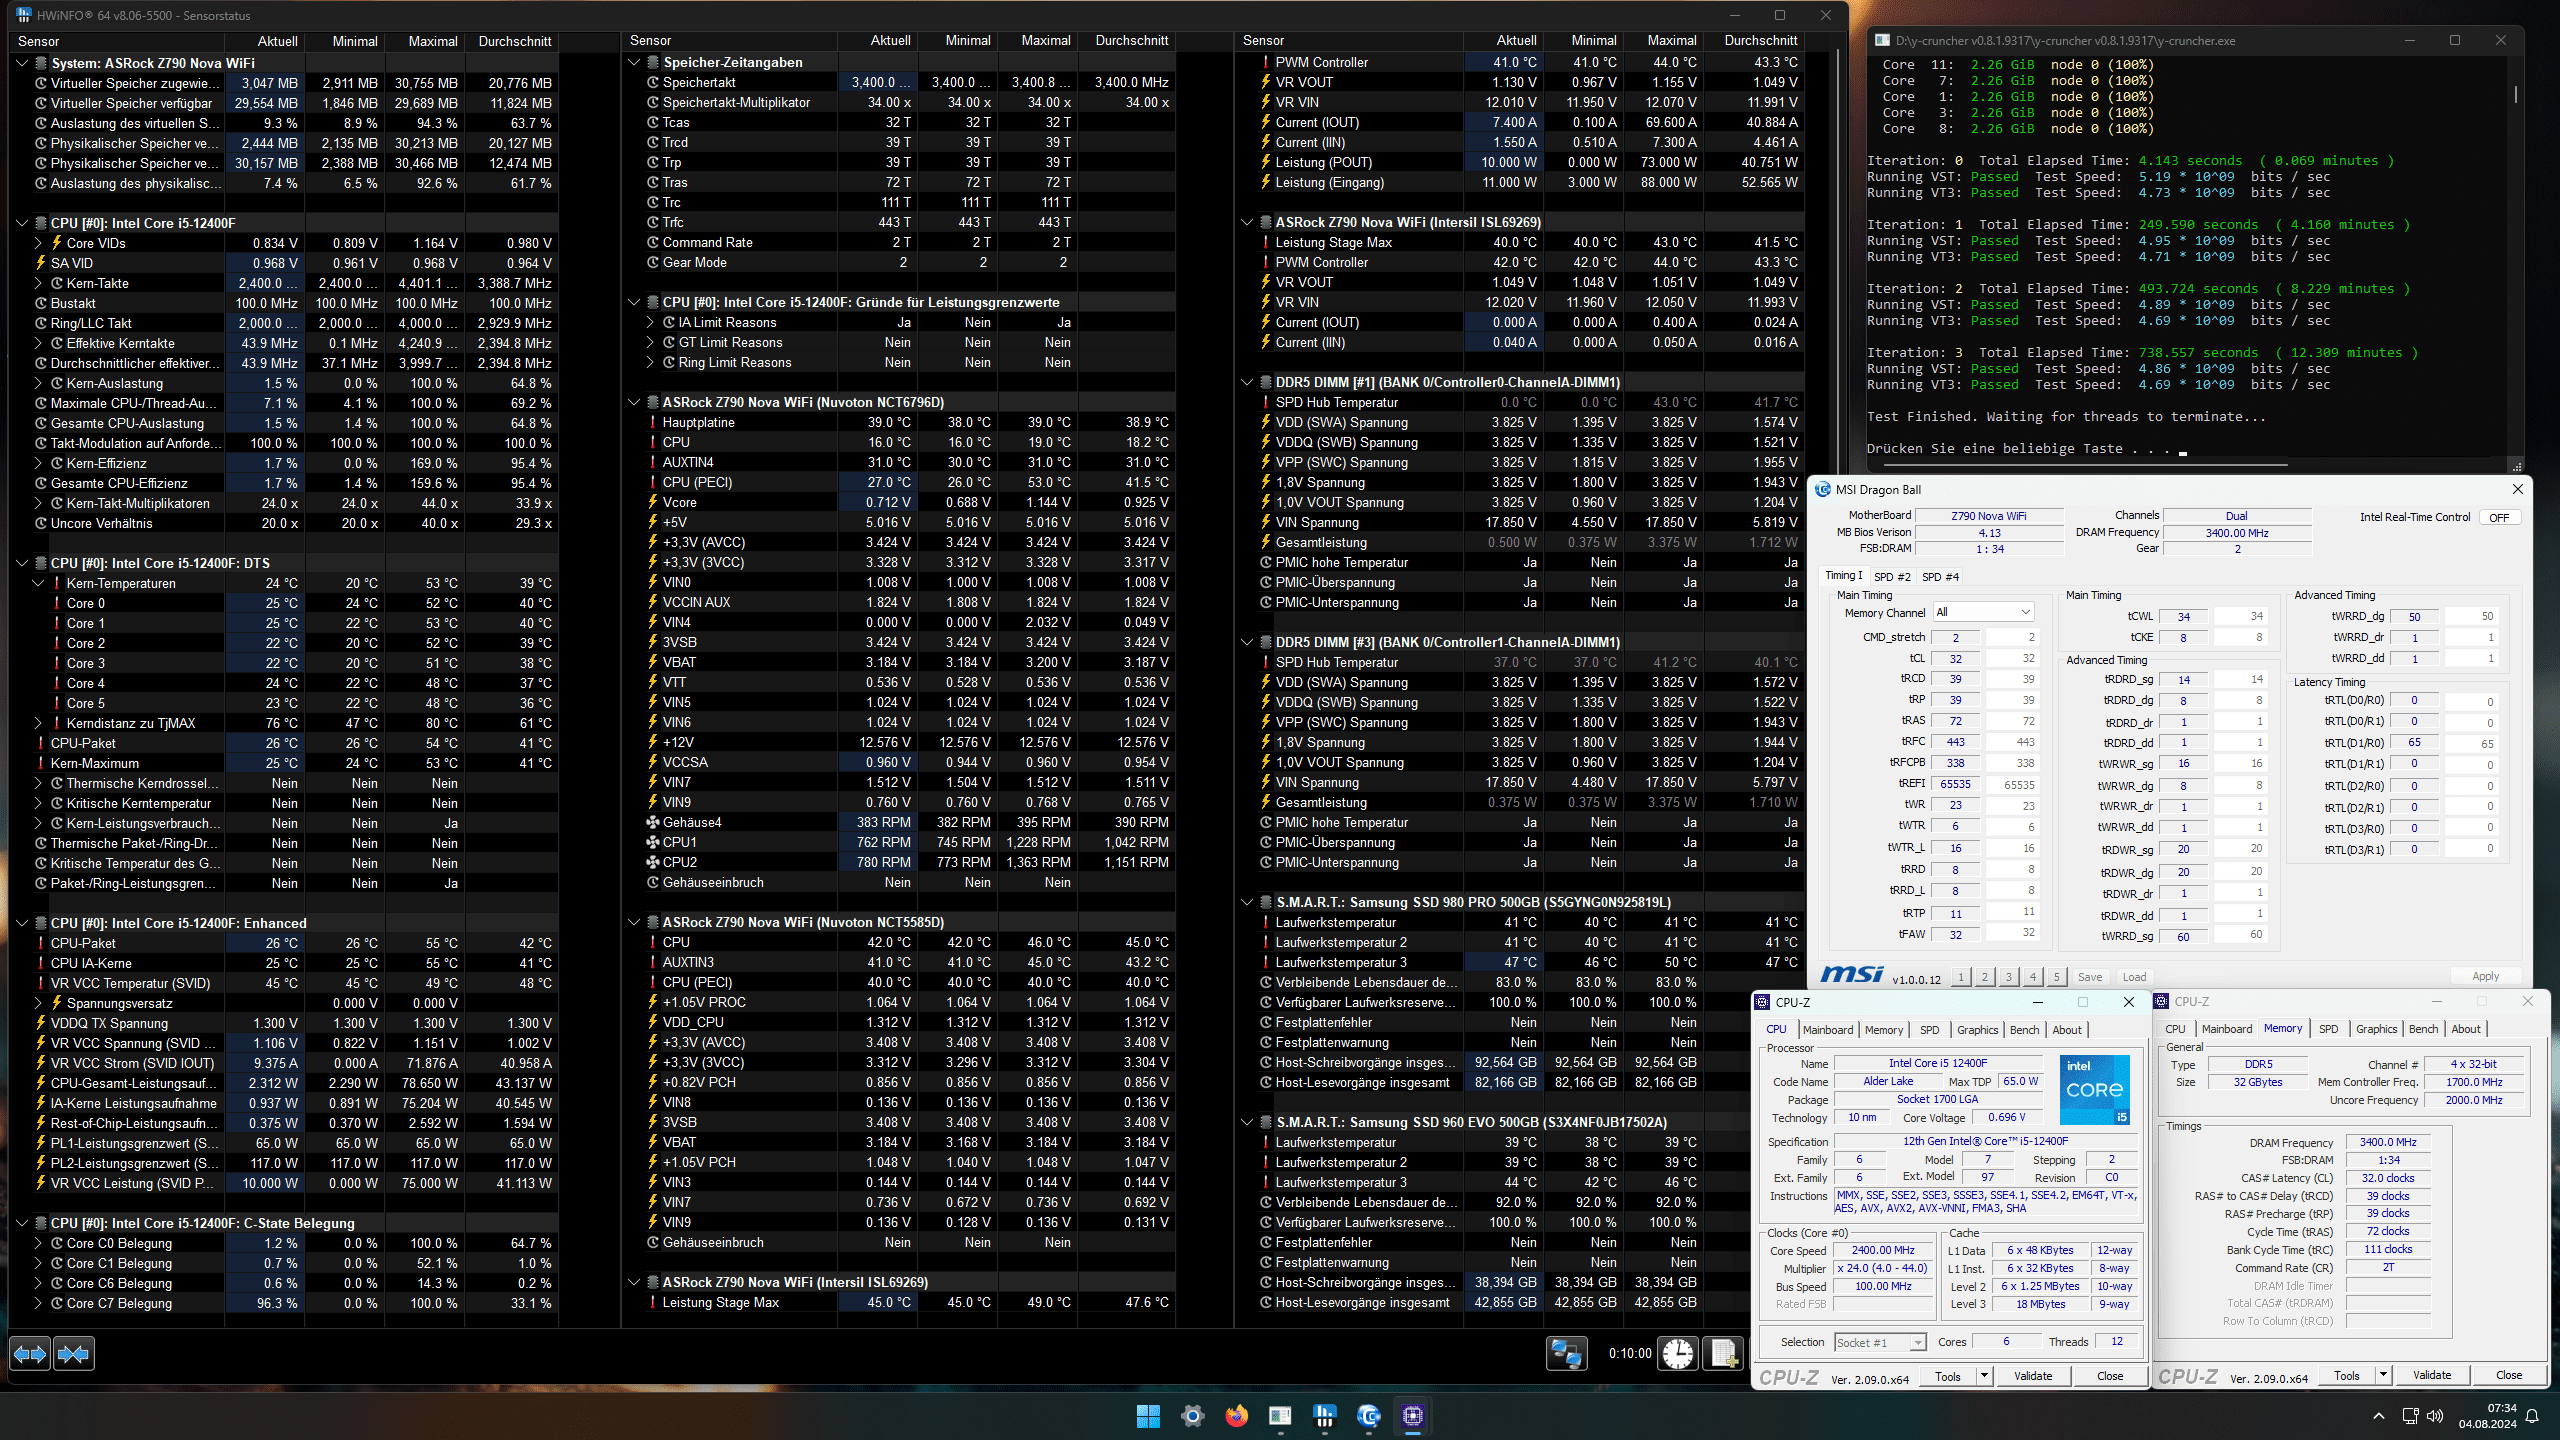
Task: Open HWiNFO remote connection network icon
Action: coord(1566,1354)
